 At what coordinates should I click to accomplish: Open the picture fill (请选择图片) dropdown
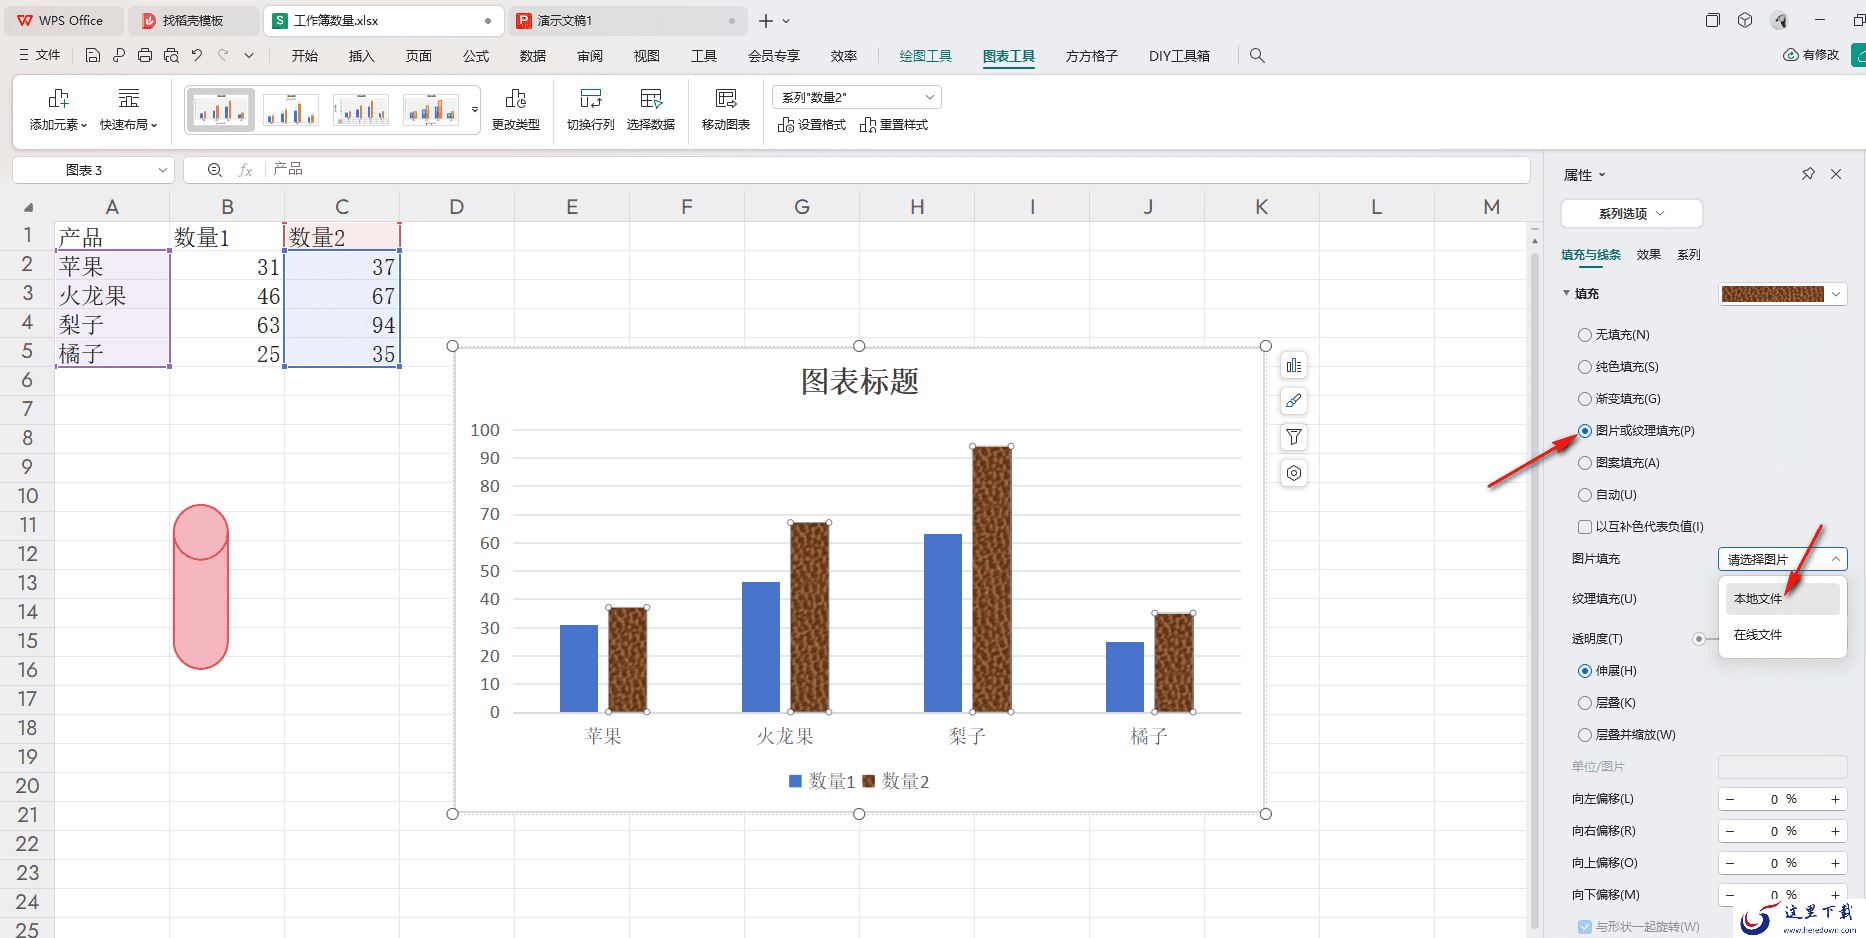click(x=1782, y=559)
